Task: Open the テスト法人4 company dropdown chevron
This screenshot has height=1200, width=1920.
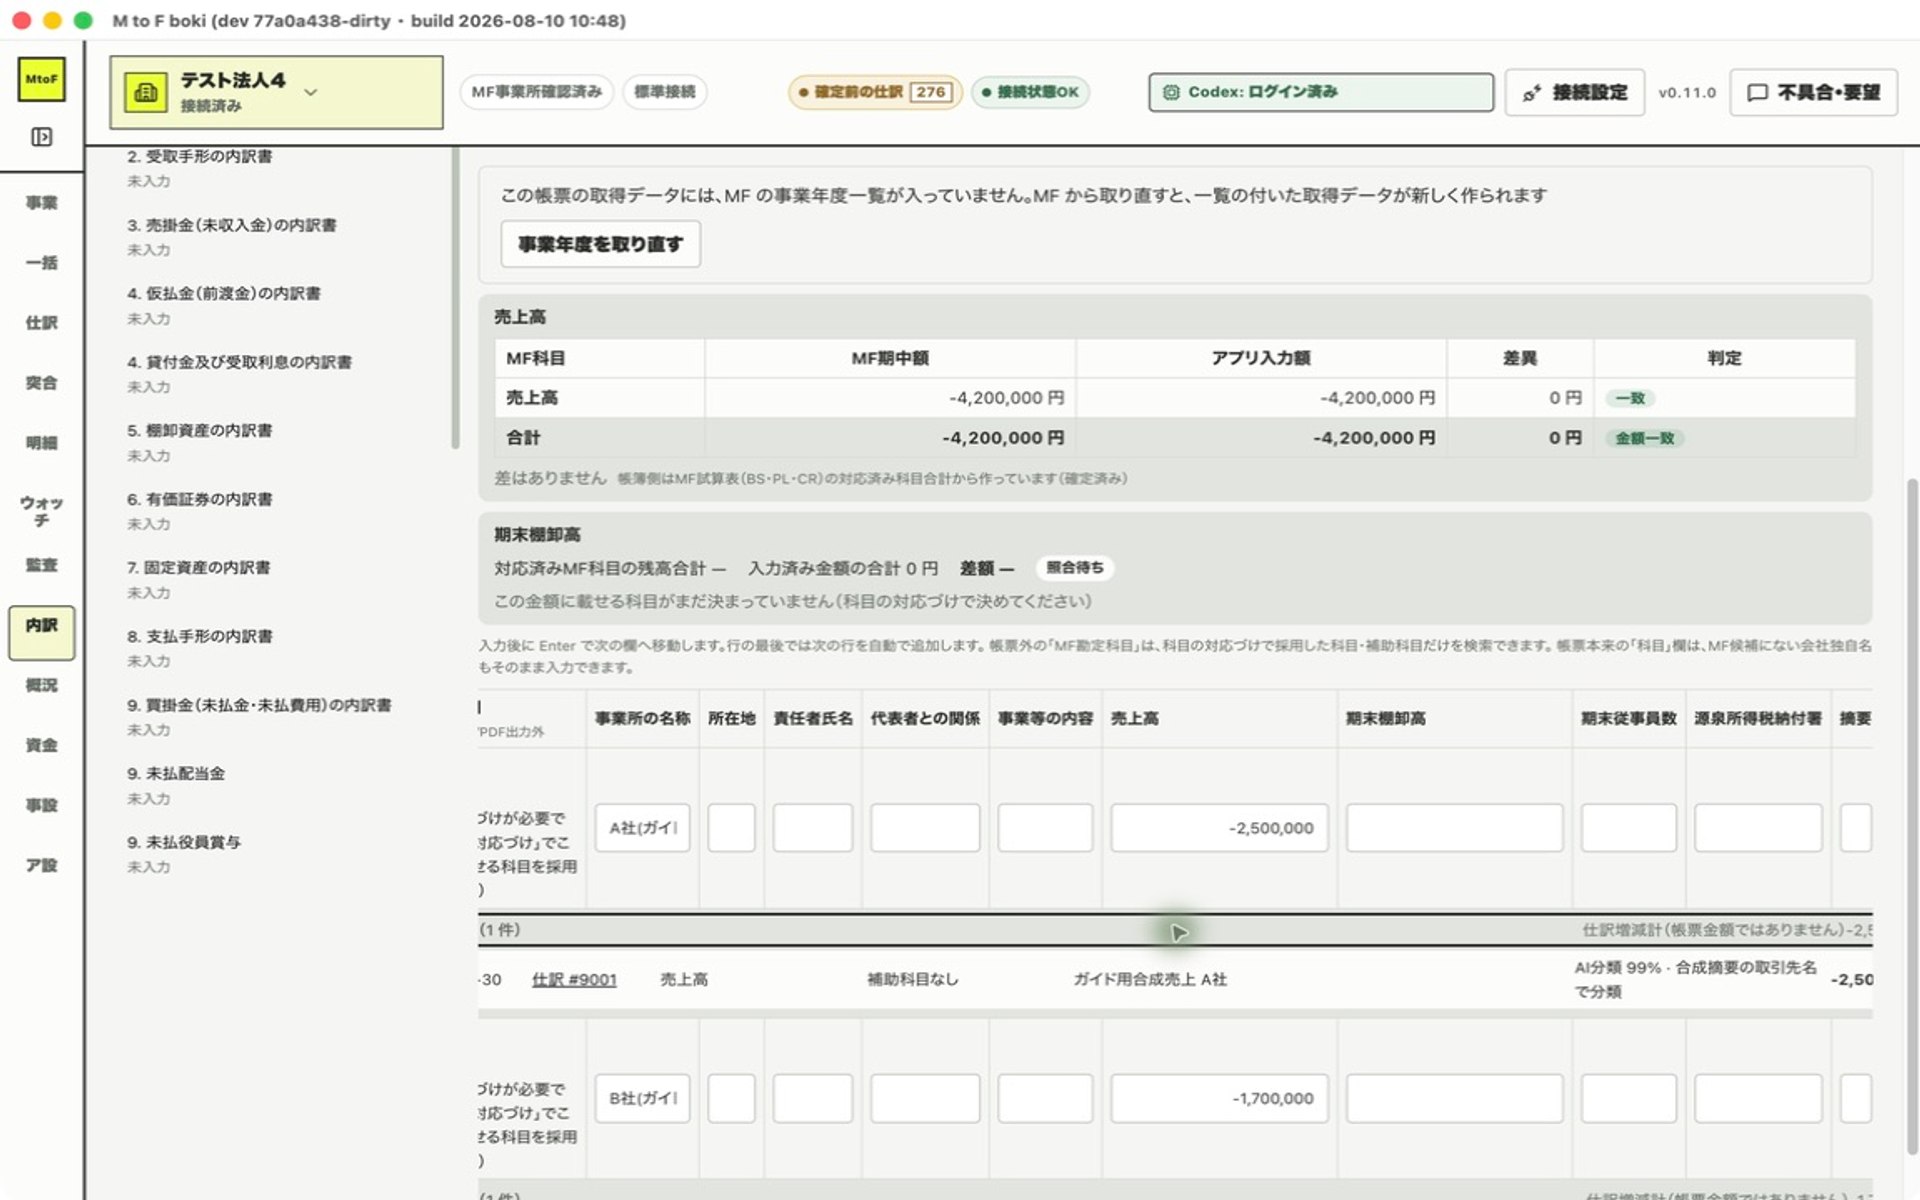Action: click(311, 92)
